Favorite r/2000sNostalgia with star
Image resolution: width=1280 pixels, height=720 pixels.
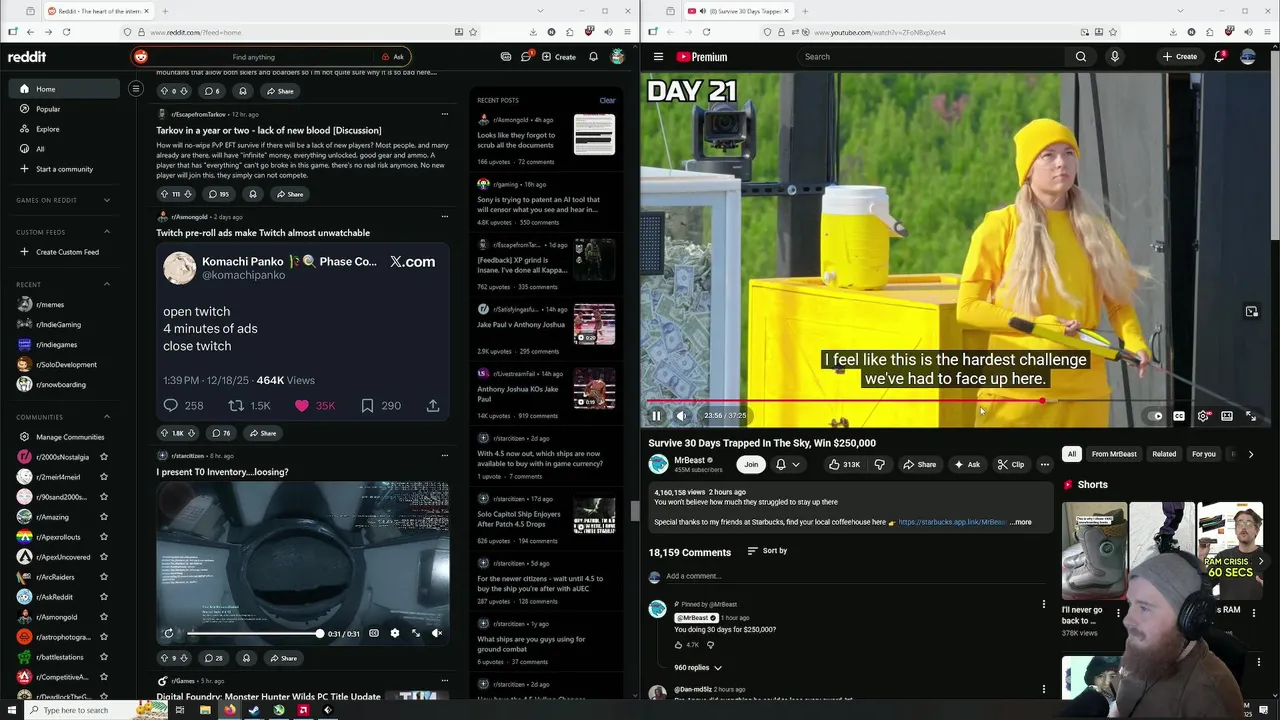tap(103, 457)
